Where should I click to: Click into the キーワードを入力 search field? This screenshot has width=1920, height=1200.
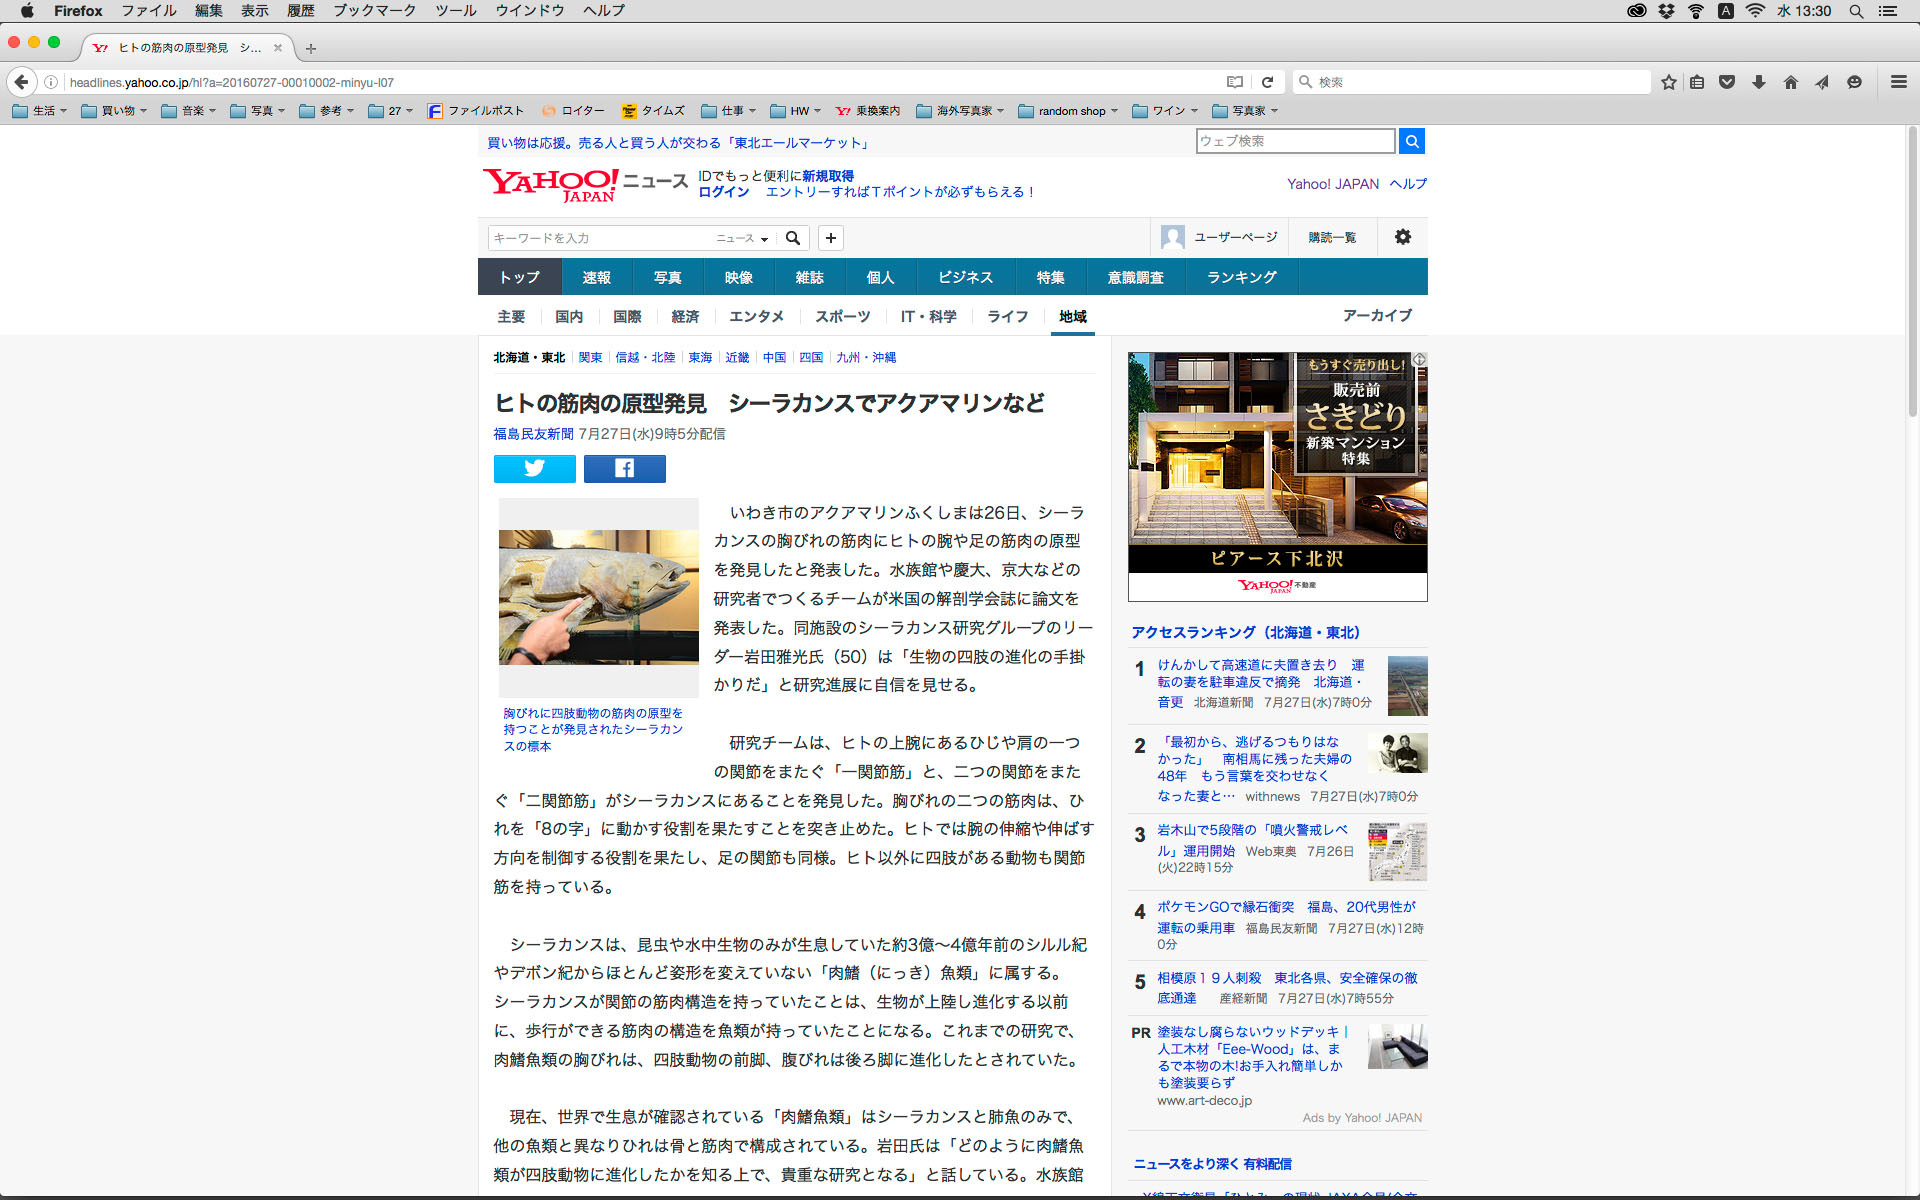(598, 238)
